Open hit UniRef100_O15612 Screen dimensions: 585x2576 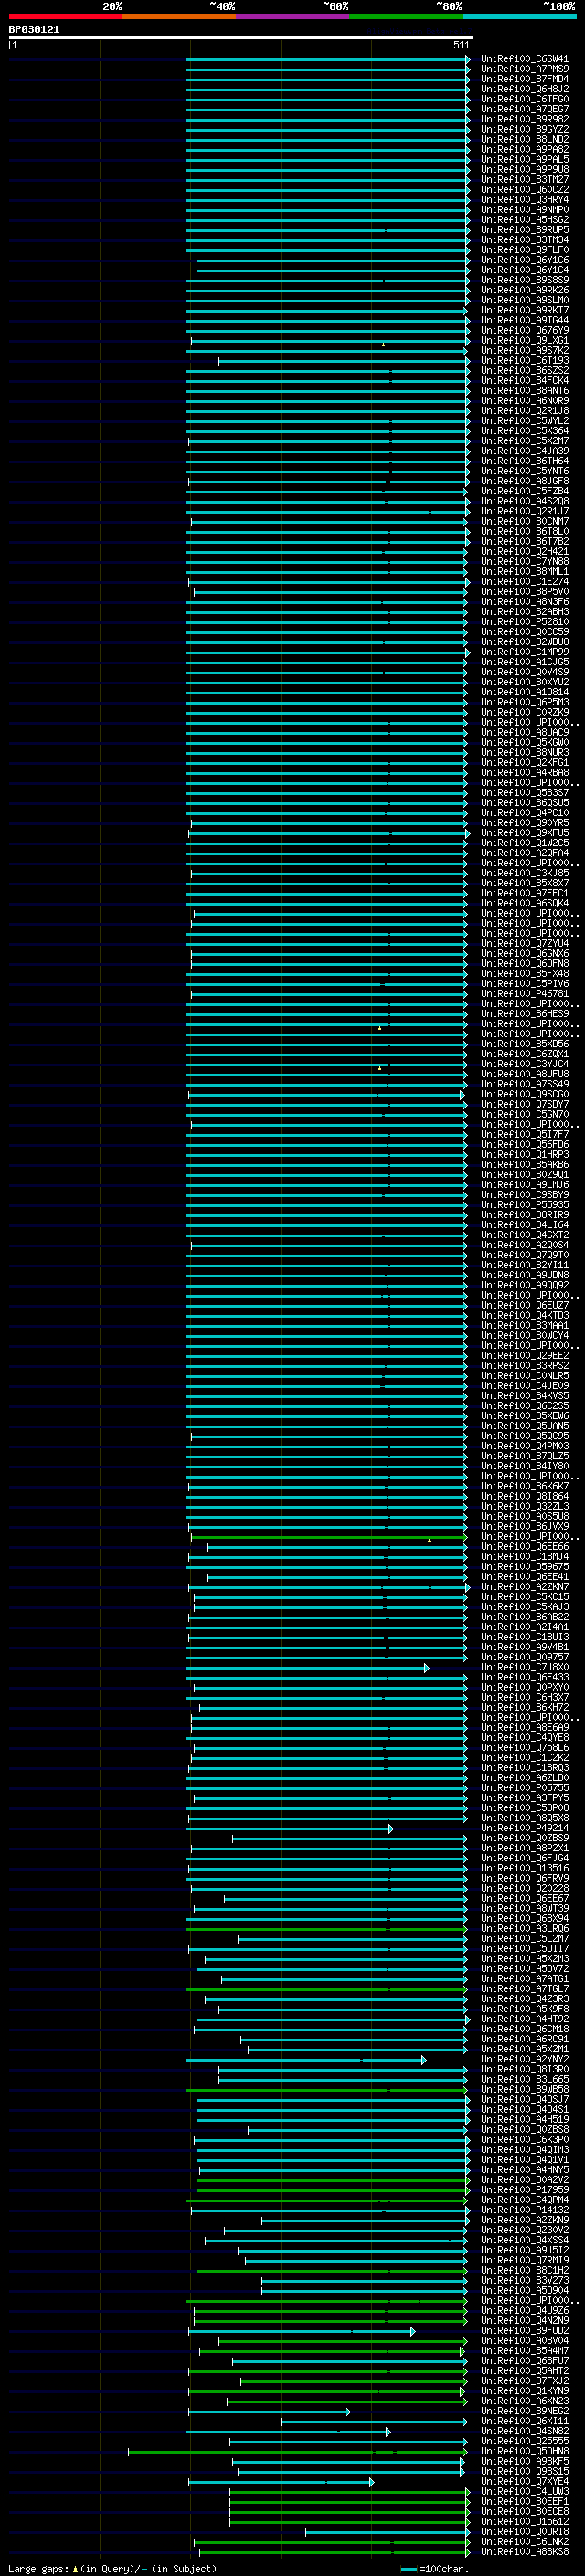point(525,2521)
